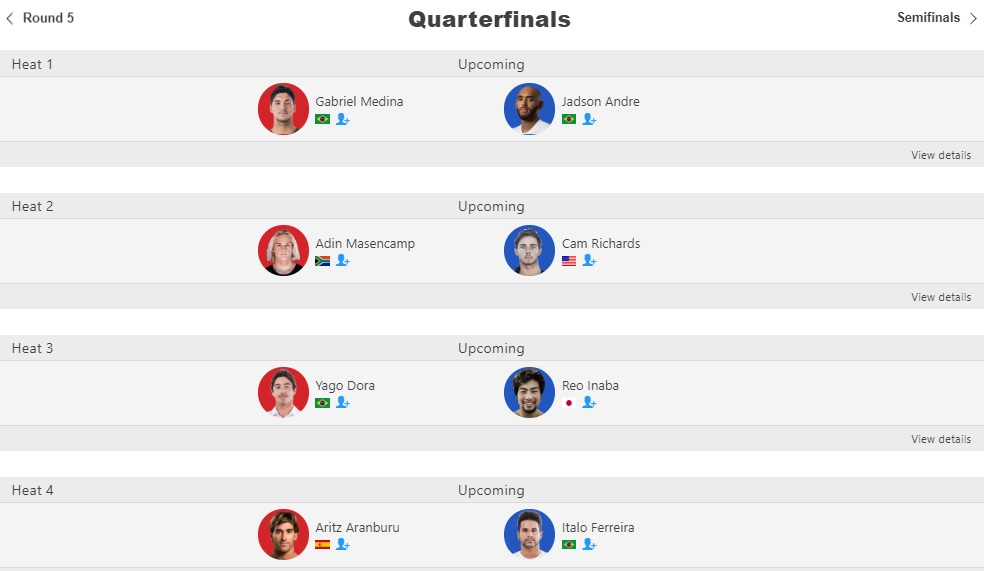Click follow icon under Adin Masencamp
This screenshot has width=985, height=571.
pyautogui.click(x=342, y=261)
